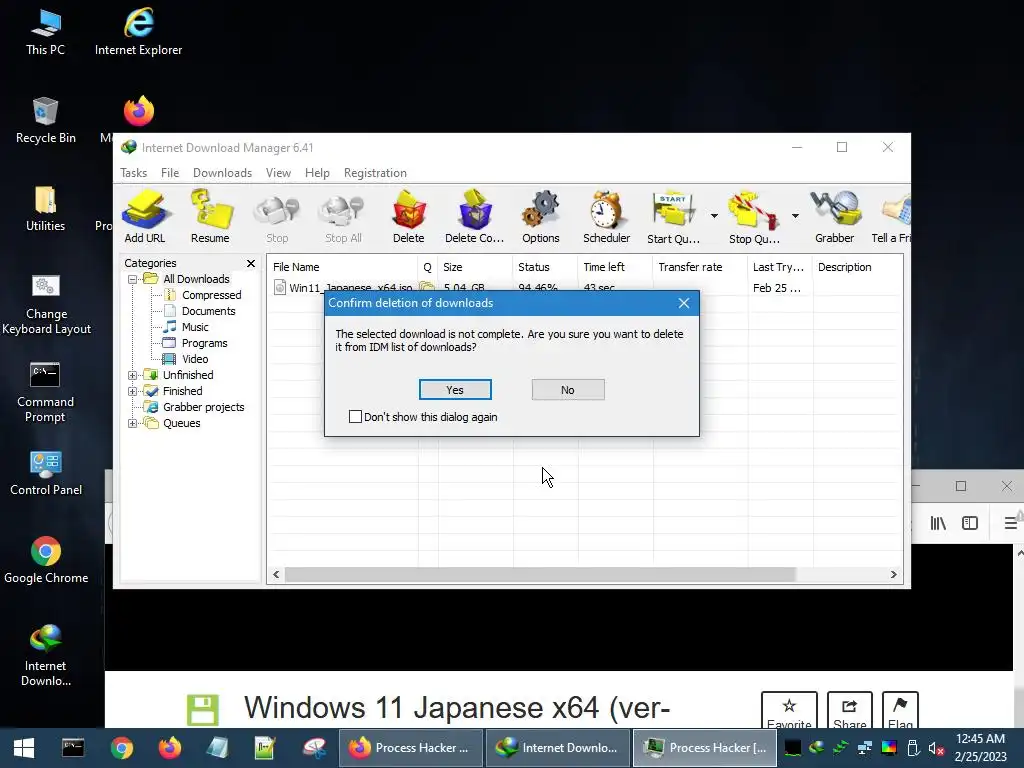Viewport: 1024px width, 768px height.
Task: Open Chrome from the taskbar
Action: (121, 748)
